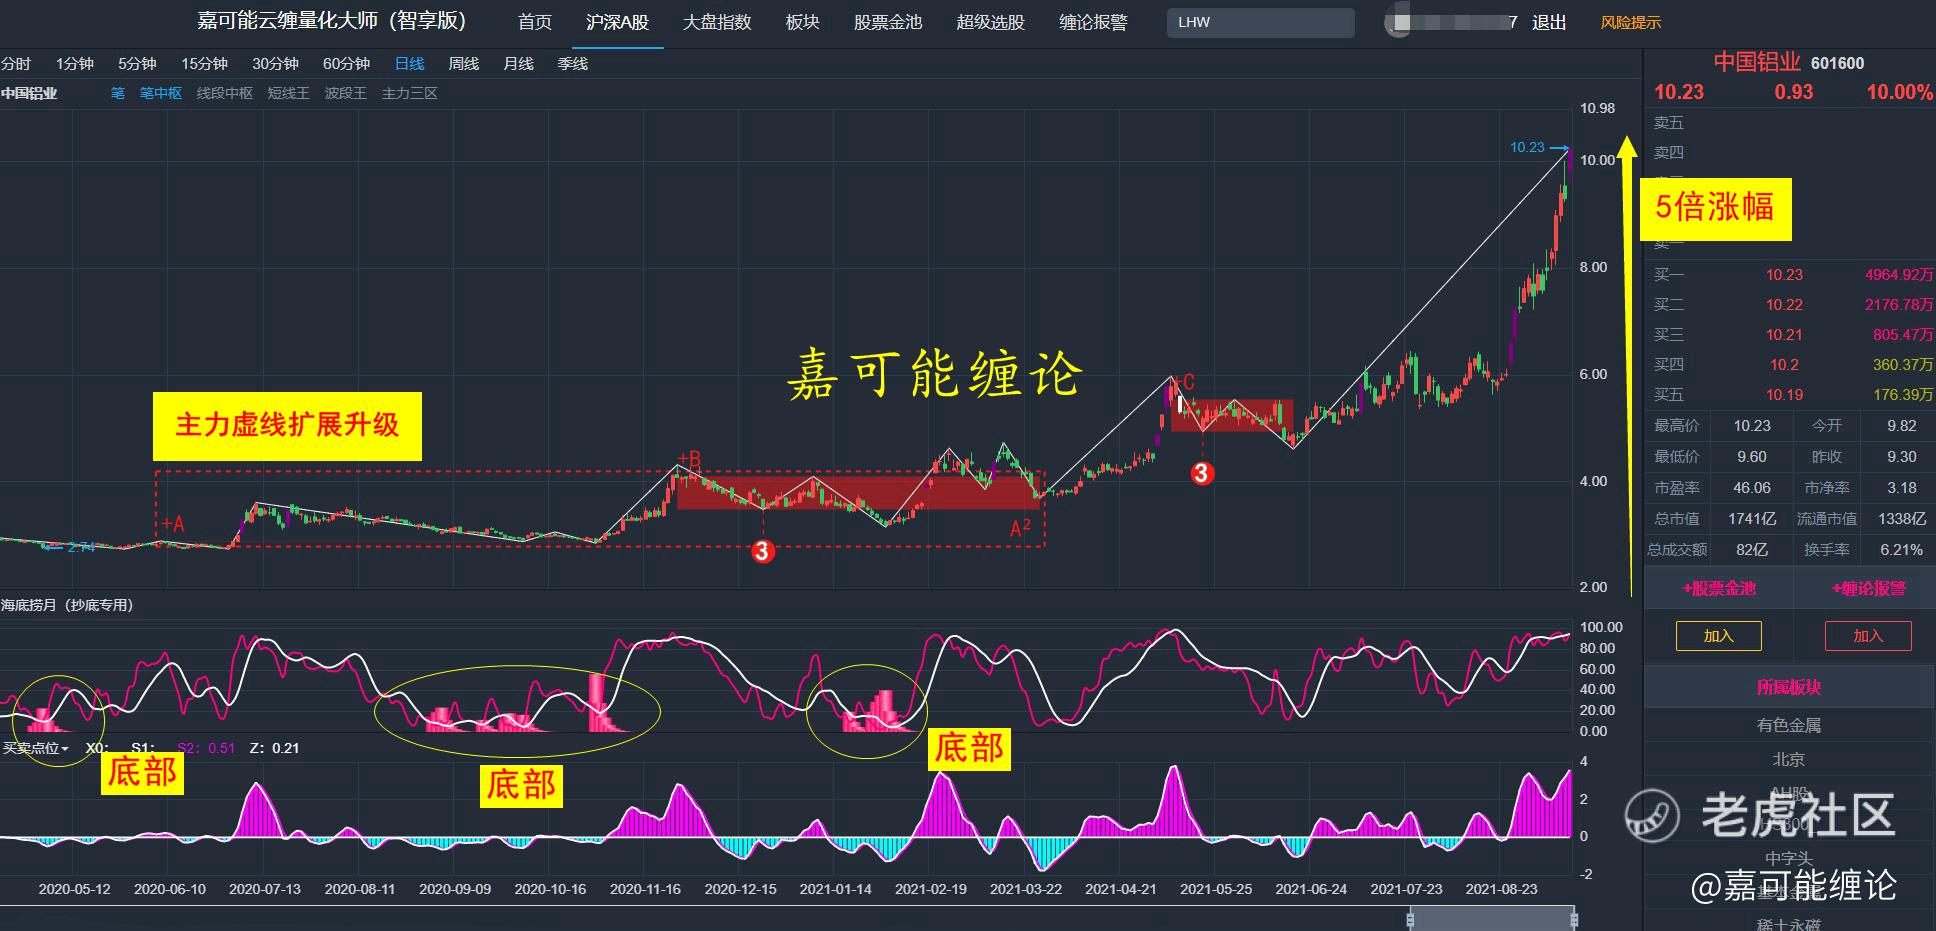Click the 流通市值 value 1338亿
1936x931 pixels.
pyautogui.click(x=1901, y=519)
